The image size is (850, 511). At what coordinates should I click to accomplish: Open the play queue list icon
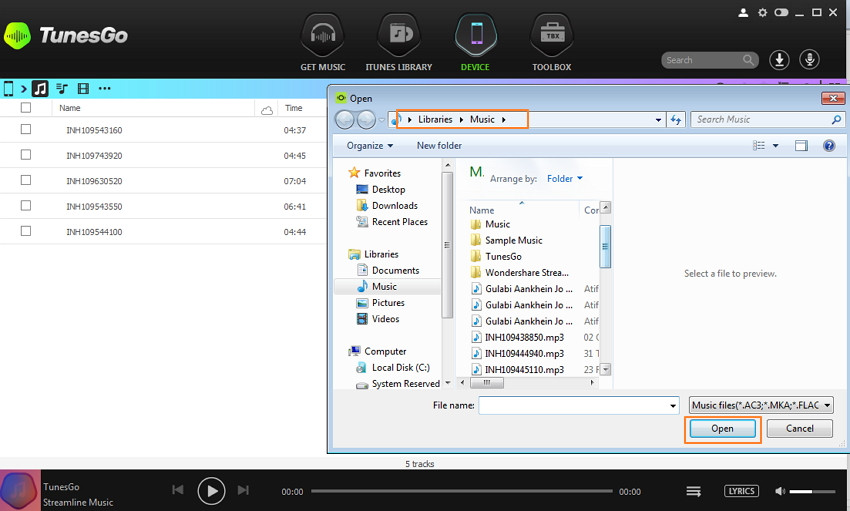point(693,491)
